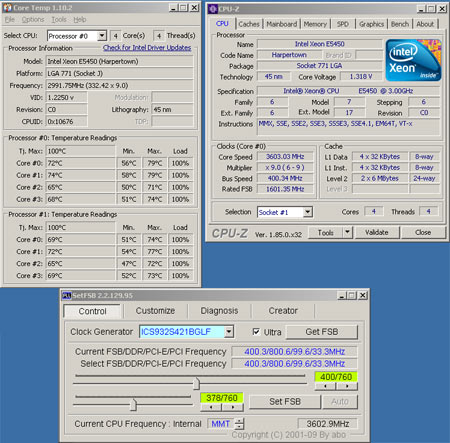Switch to the SPD tab in CPU-Z

[342, 24]
